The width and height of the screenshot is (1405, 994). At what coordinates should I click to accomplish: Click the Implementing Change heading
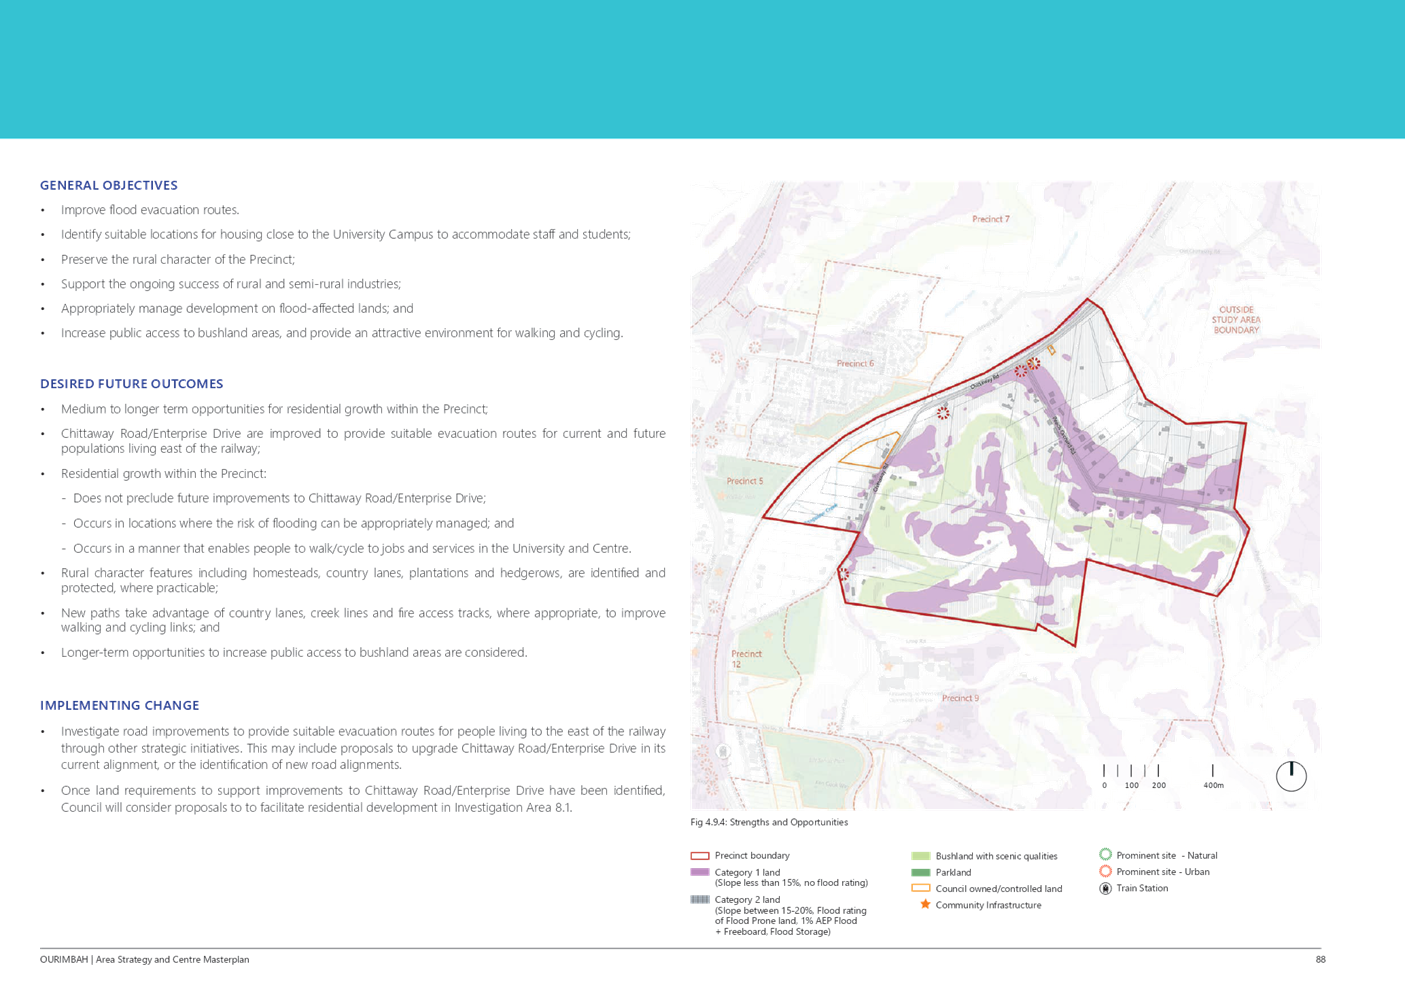coord(119,705)
